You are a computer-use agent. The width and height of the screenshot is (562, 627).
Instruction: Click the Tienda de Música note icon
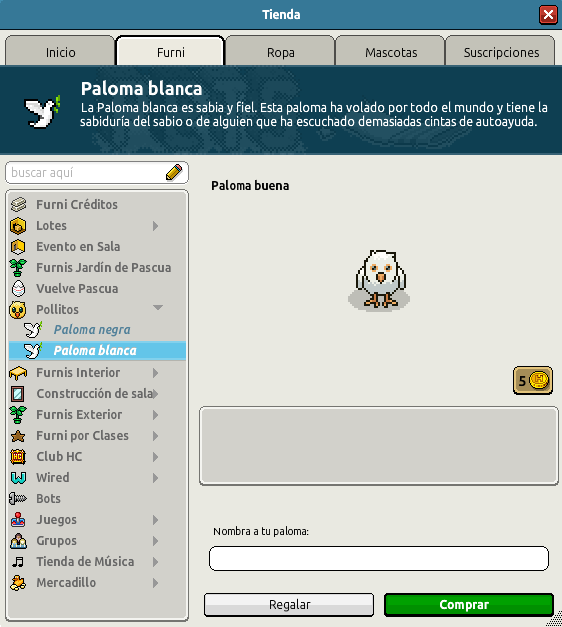18,562
